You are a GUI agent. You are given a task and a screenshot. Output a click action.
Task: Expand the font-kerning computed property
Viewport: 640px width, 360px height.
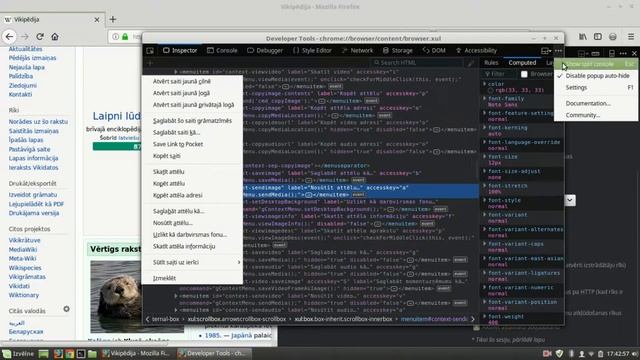click(485, 128)
